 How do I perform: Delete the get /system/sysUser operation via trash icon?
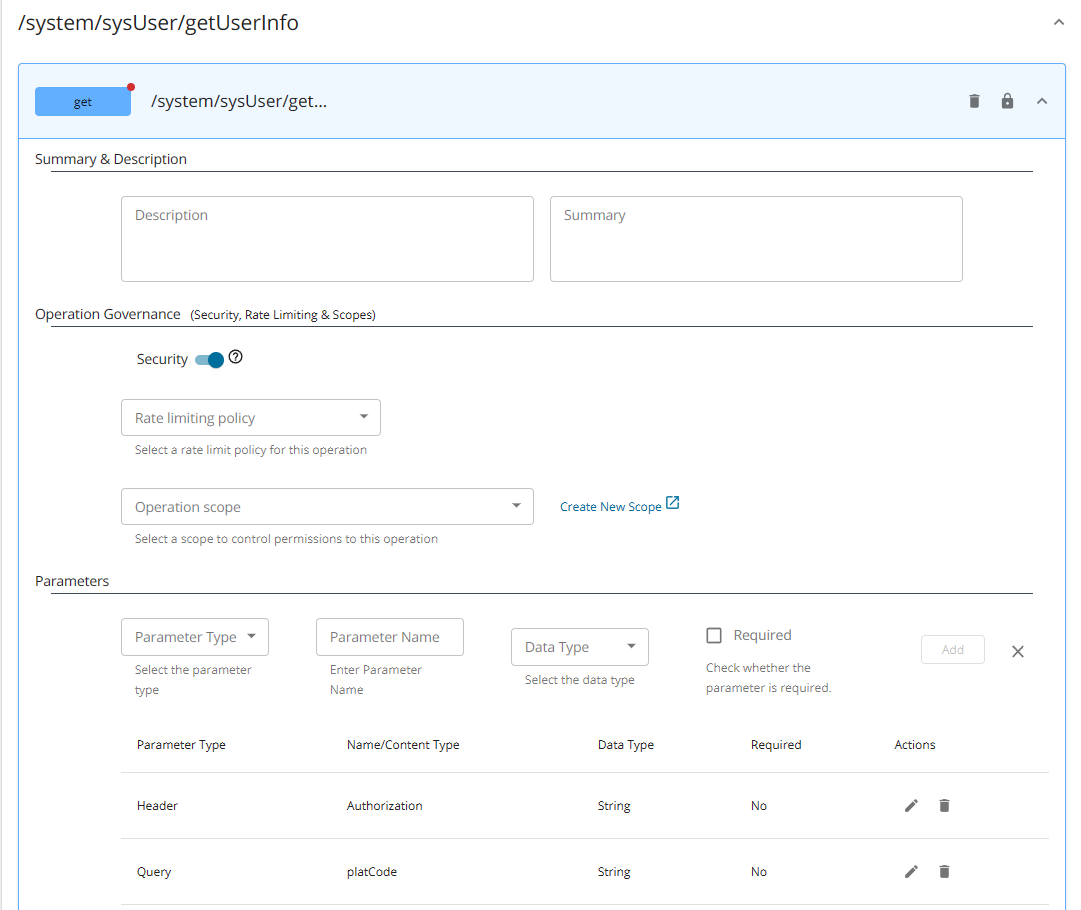pos(973,101)
